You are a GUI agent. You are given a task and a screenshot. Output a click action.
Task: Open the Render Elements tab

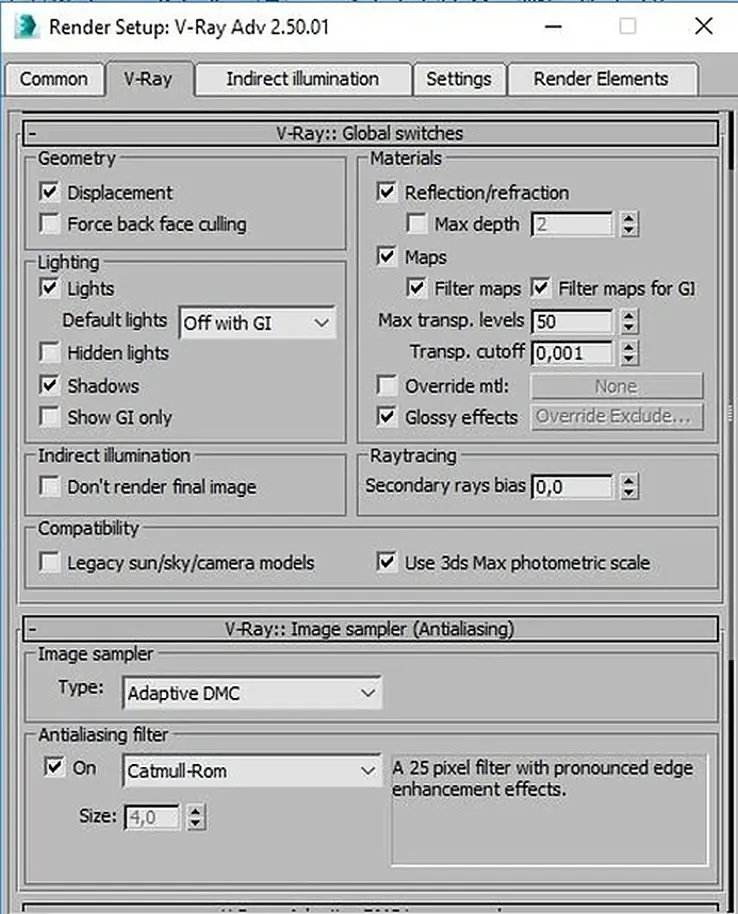click(601, 79)
